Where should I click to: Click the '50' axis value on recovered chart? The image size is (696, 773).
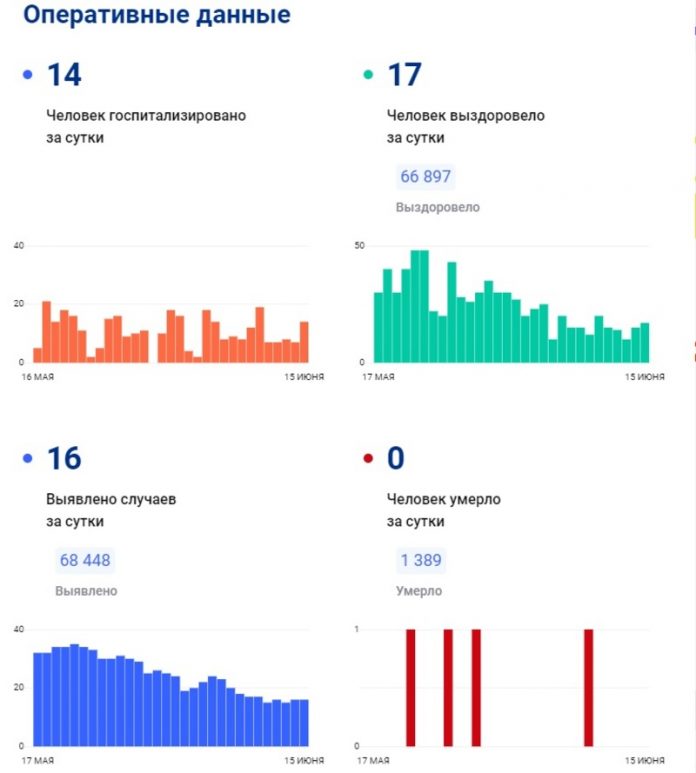pos(359,246)
